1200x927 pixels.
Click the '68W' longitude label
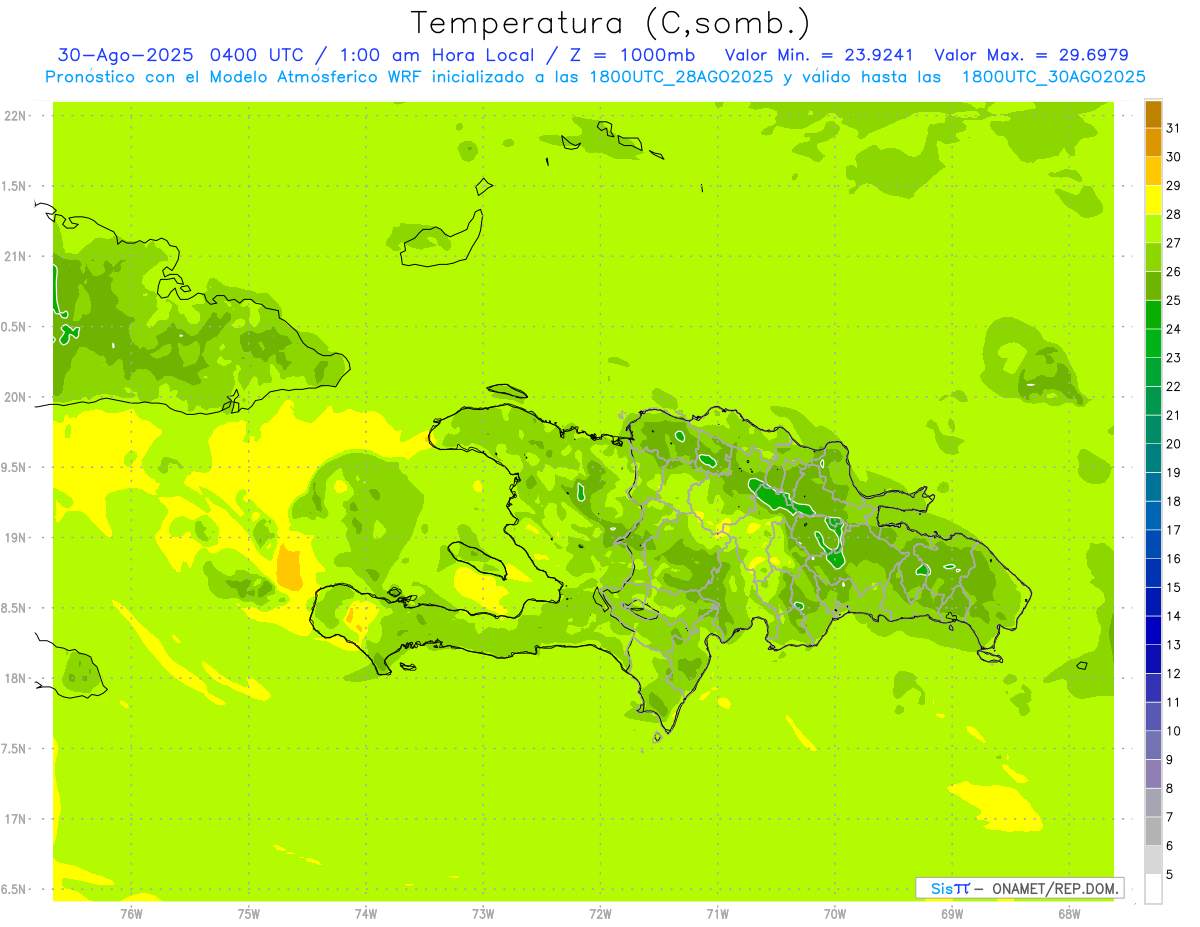point(1069,914)
